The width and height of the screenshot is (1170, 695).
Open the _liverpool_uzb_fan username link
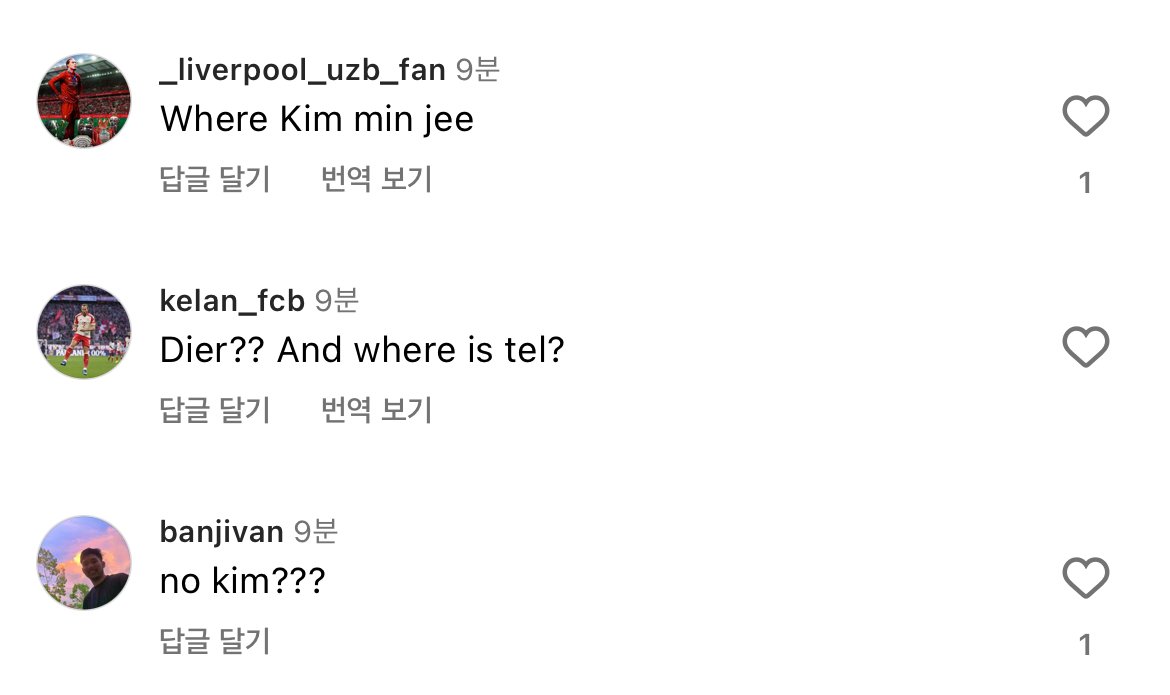click(x=302, y=70)
